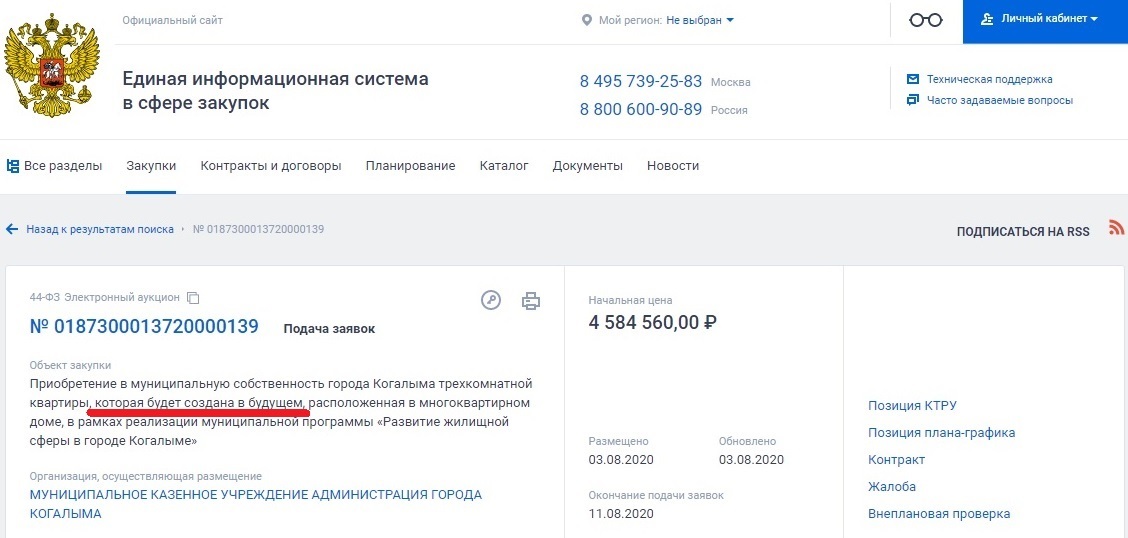Image resolution: width=1128 pixels, height=538 pixels.
Task: Print the purchase via the printer icon
Action: pos(531,301)
